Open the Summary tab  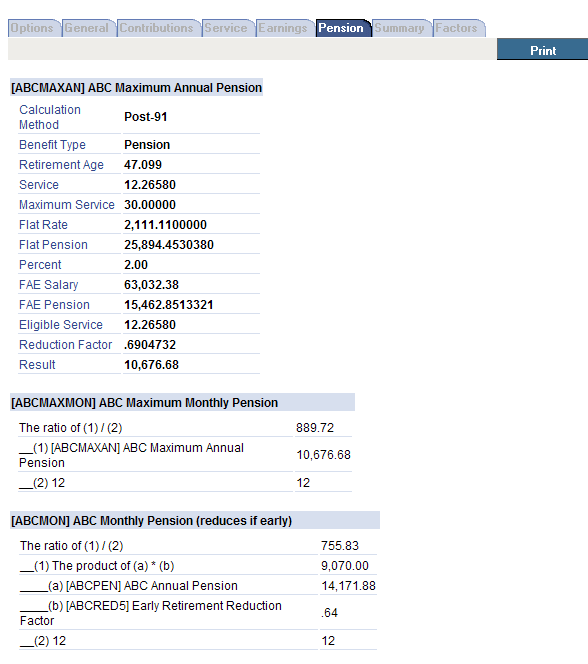[402, 28]
